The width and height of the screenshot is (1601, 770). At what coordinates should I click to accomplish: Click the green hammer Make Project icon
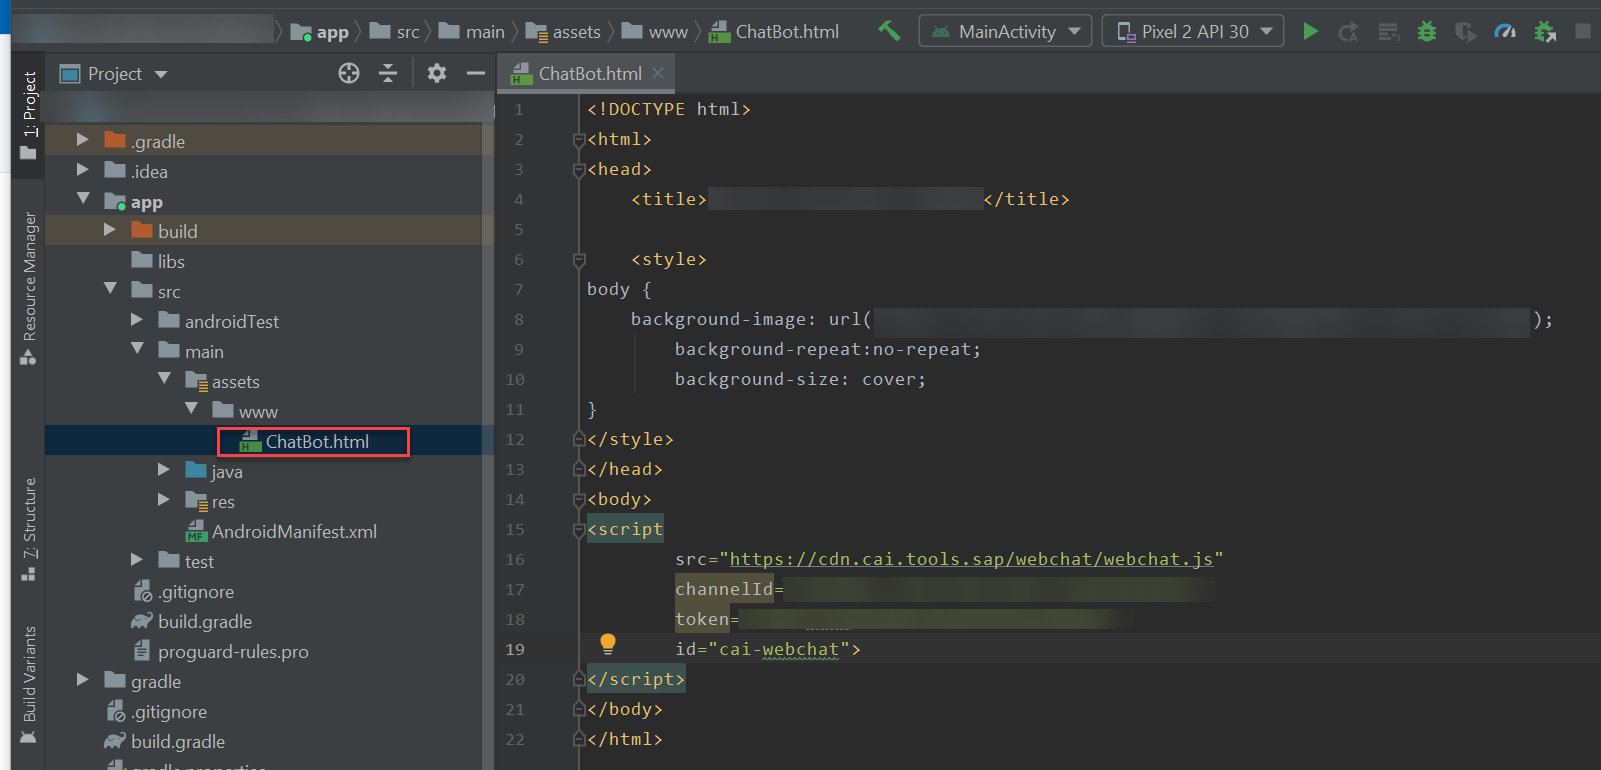[889, 31]
